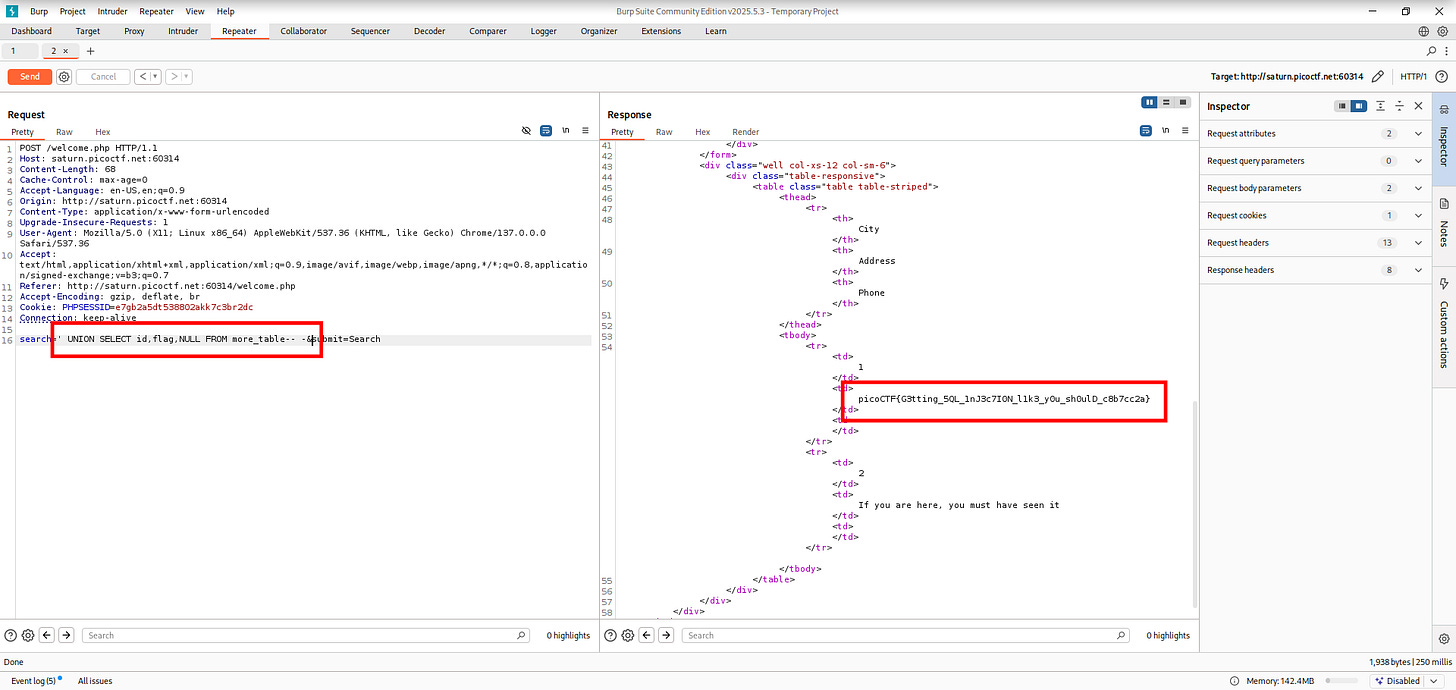Switch to side-by-side request/response layout

tap(1150, 102)
